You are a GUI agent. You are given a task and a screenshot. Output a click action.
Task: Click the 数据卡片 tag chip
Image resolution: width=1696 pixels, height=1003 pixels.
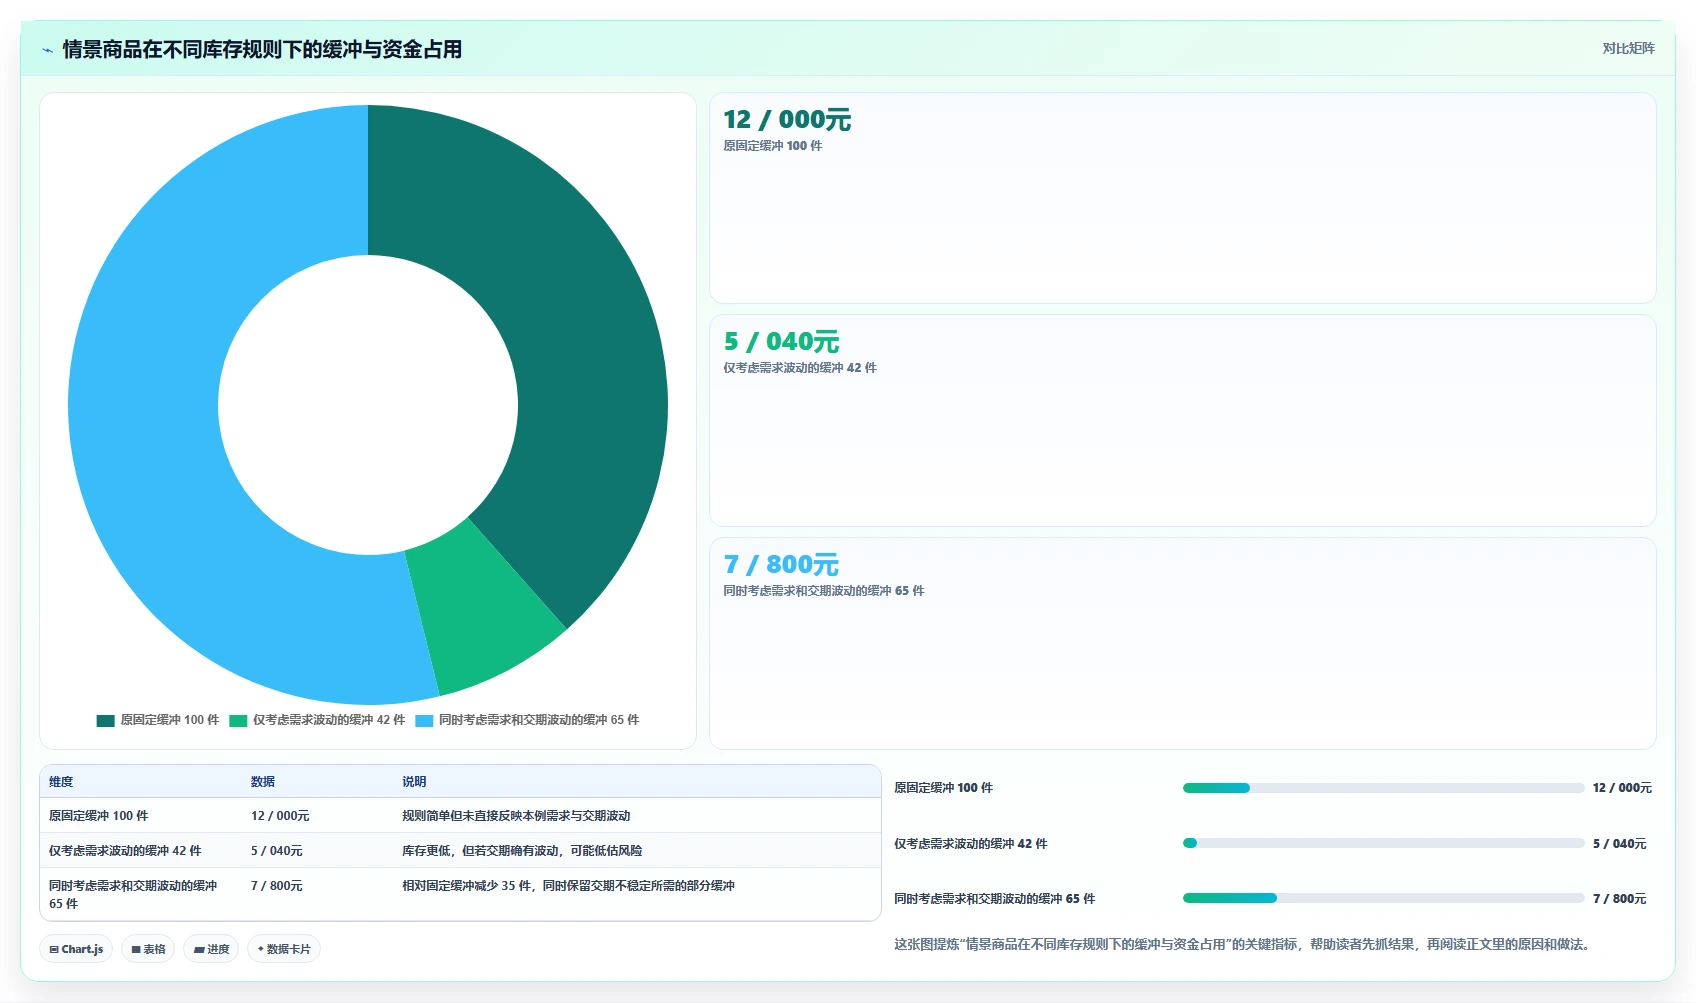point(284,949)
